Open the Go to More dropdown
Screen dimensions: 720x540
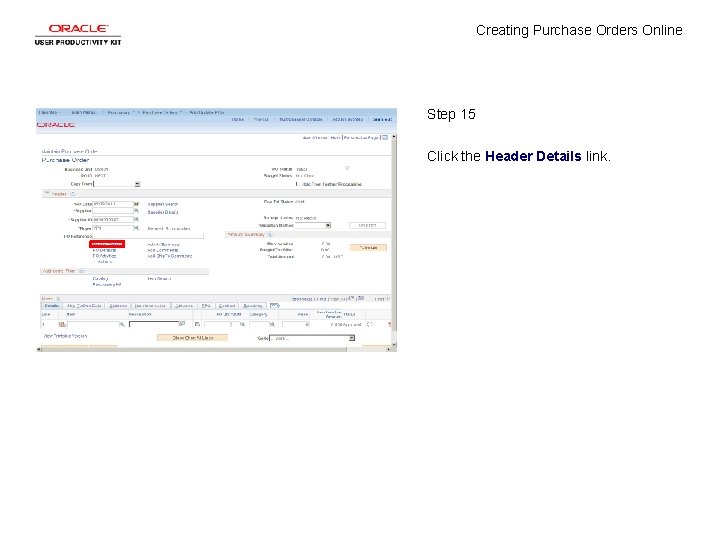point(351,338)
